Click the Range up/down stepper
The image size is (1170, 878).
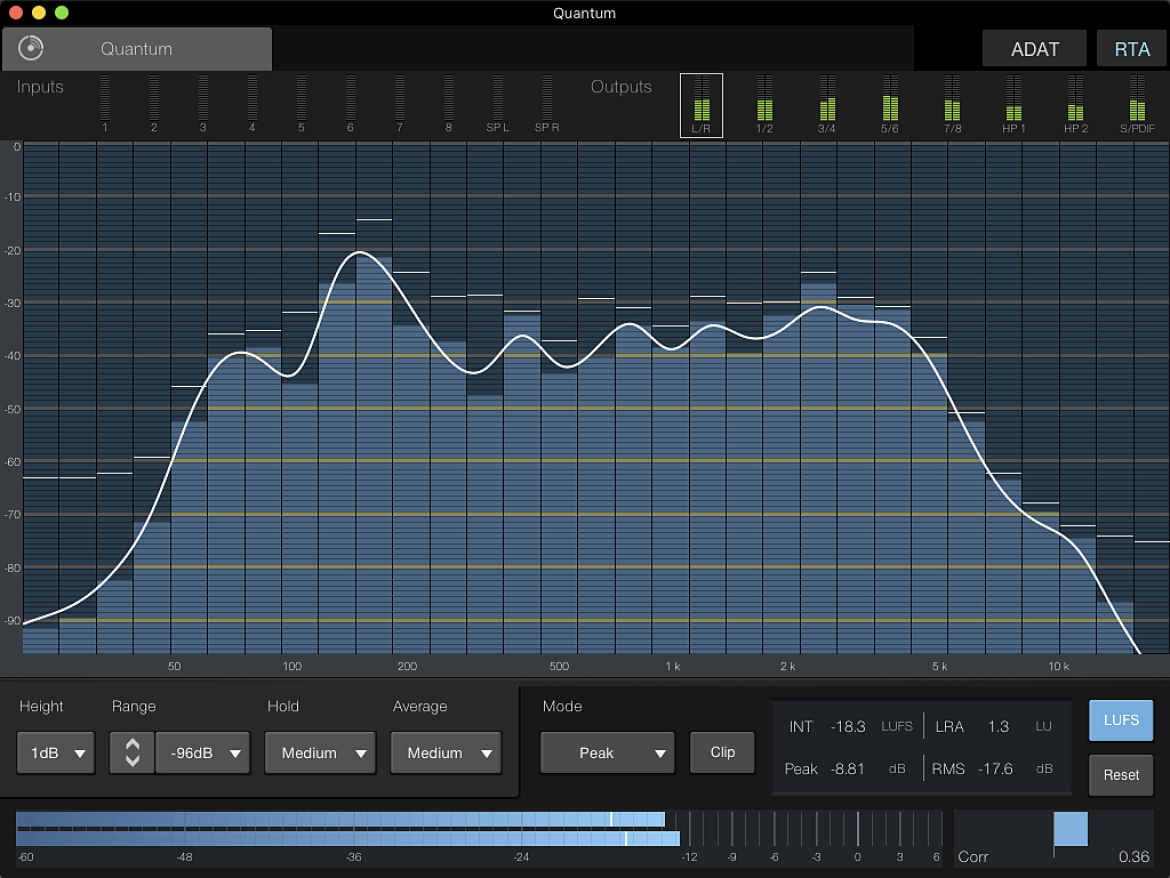pyautogui.click(x=132, y=753)
